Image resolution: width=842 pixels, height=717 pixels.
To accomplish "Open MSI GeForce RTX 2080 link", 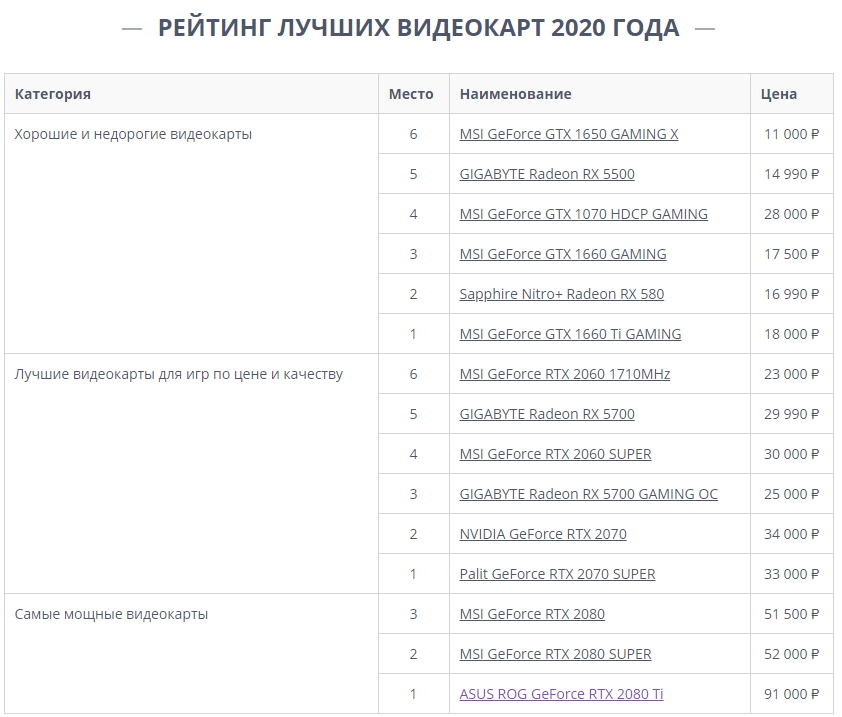I will pyautogui.click(x=531, y=614).
